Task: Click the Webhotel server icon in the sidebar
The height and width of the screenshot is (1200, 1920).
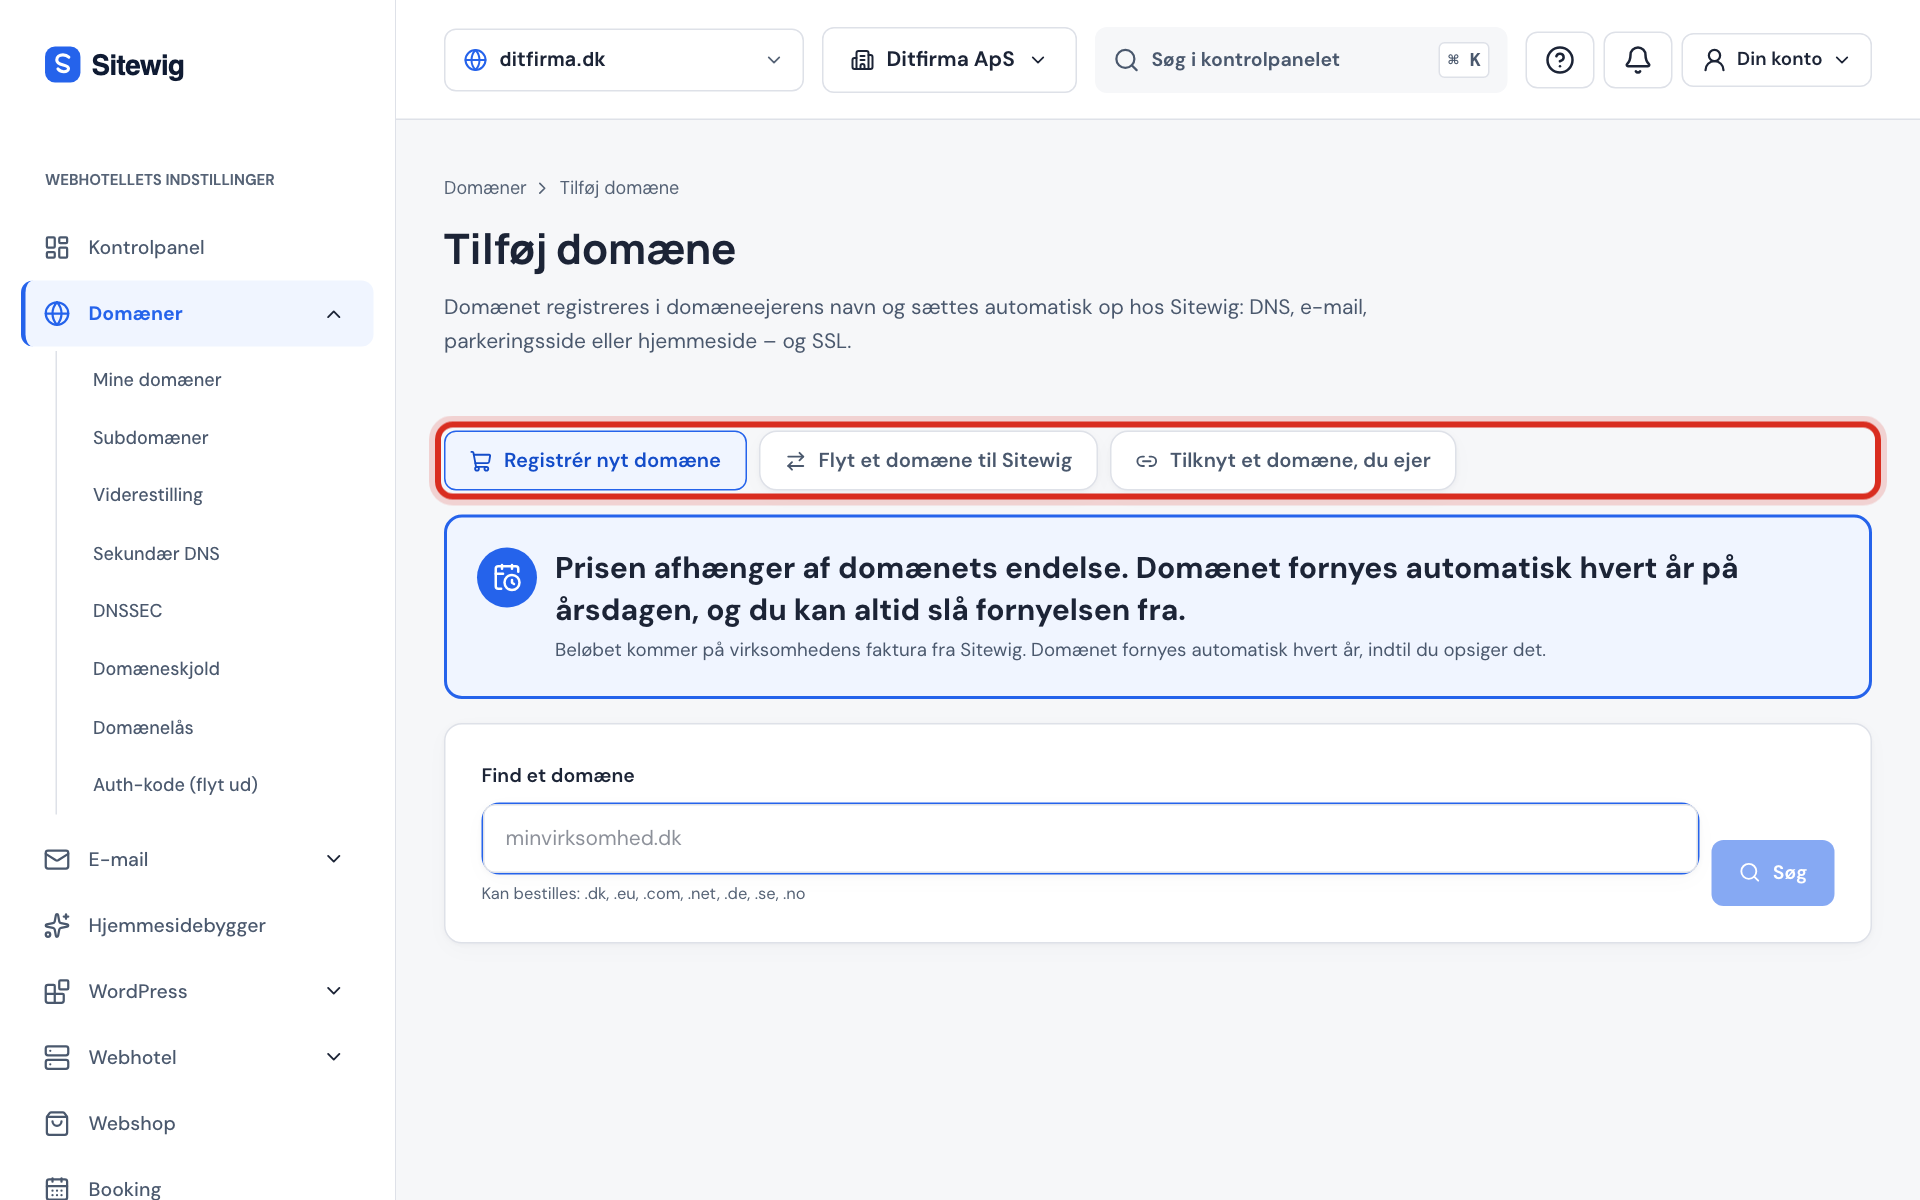Action: click(57, 1057)
